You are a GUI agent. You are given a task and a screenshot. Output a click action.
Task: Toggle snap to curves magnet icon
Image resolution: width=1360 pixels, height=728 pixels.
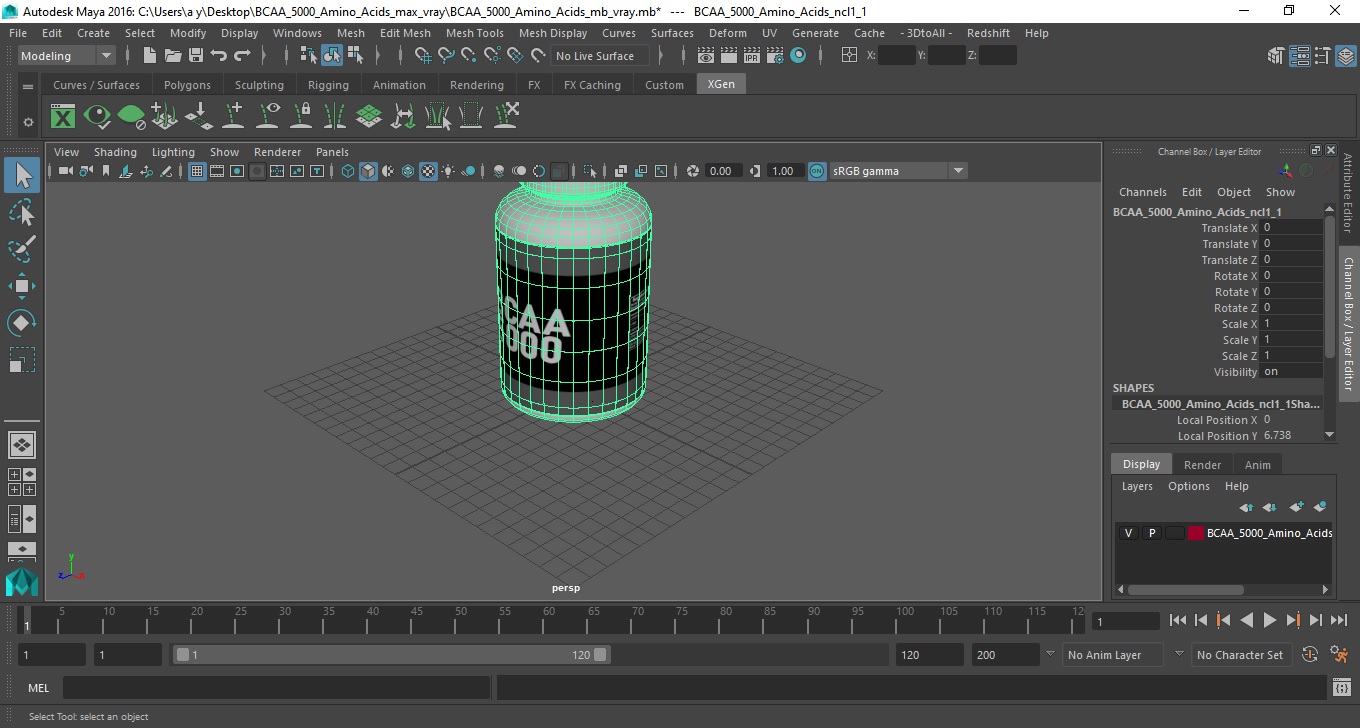pyautogui.click(x=446, y=56)
